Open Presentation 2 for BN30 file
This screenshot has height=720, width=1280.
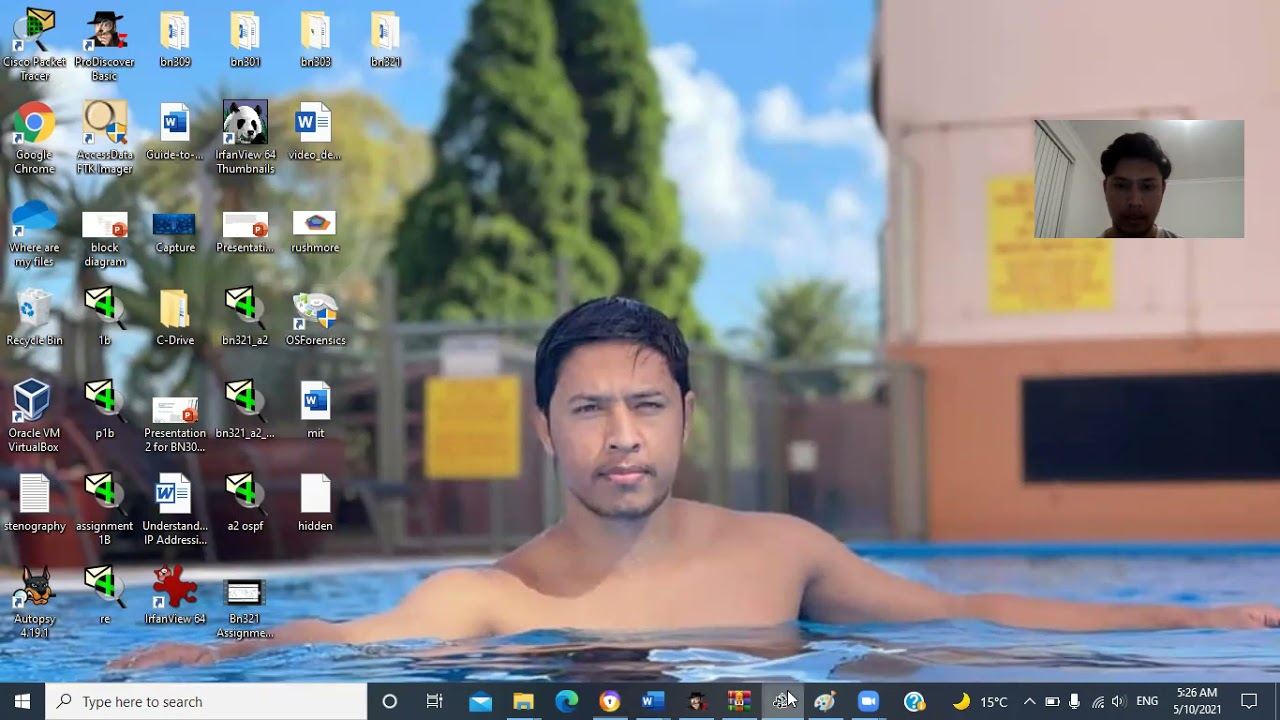(x=175, y=423)
